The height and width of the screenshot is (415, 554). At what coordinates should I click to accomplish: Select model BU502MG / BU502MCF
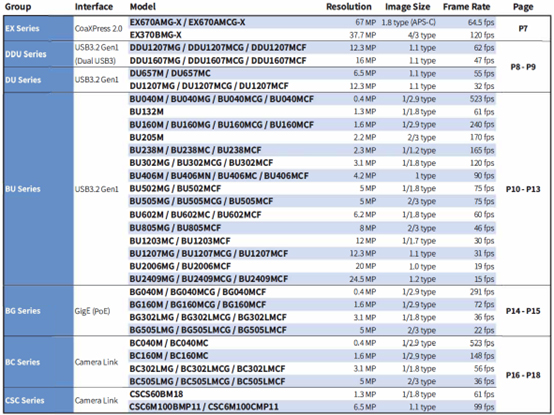click(175, 189)
